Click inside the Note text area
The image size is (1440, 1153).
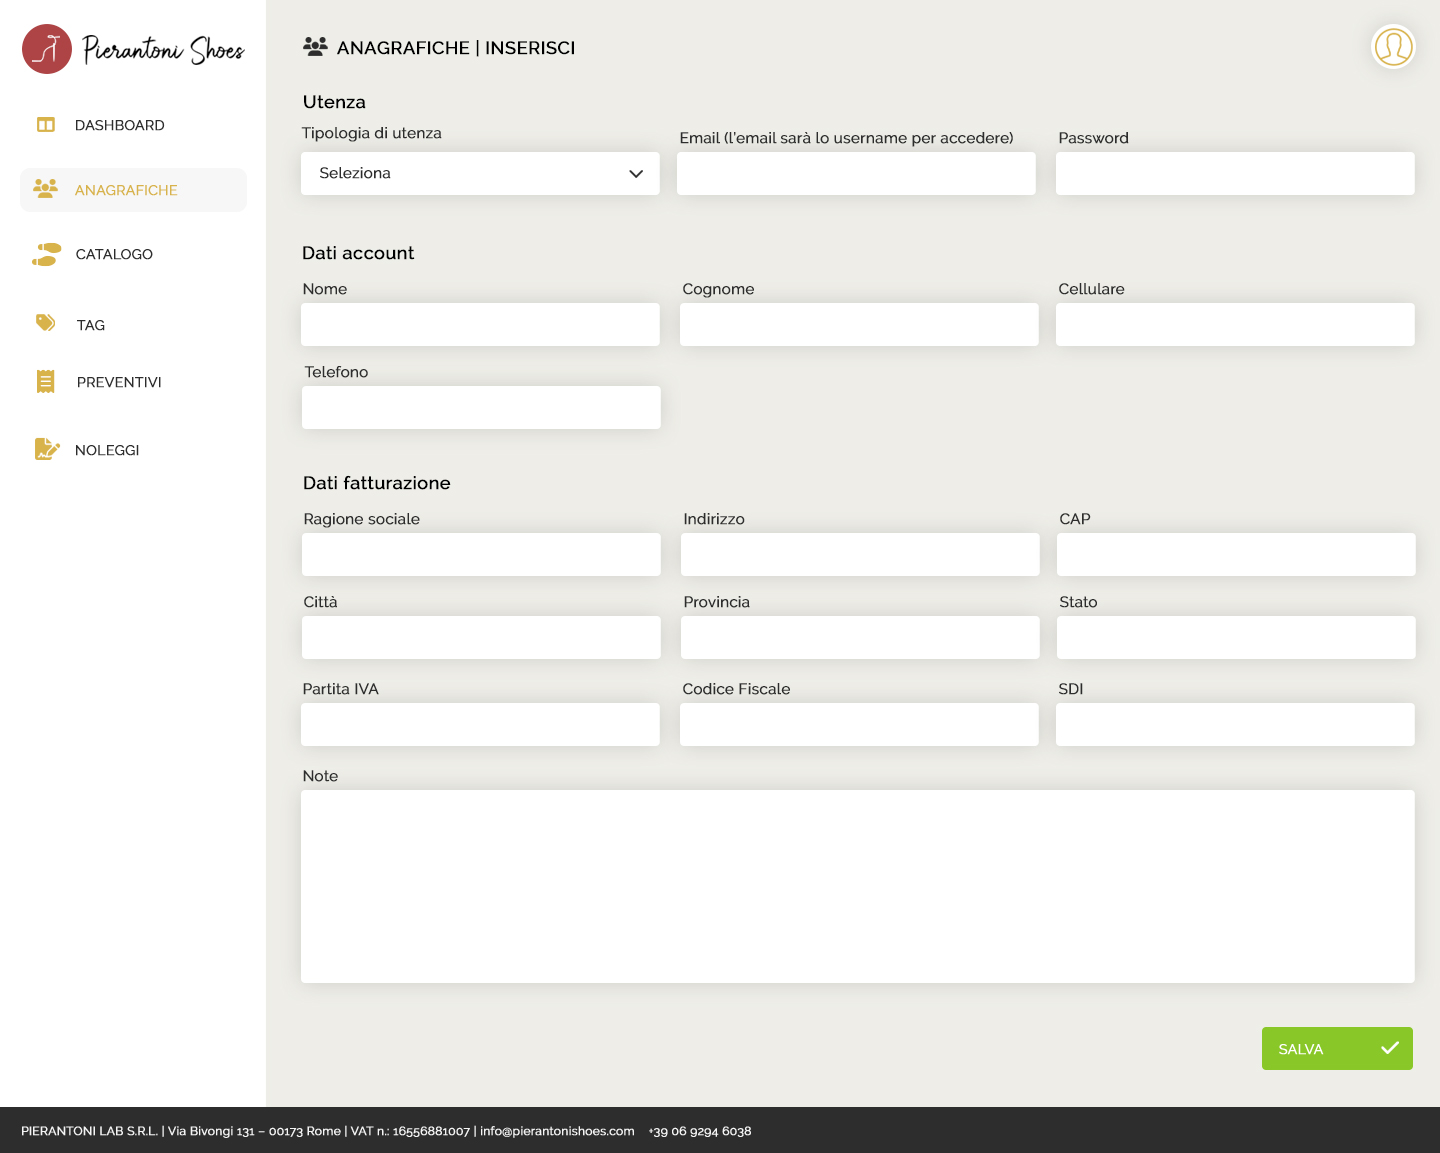coord(857,886)
